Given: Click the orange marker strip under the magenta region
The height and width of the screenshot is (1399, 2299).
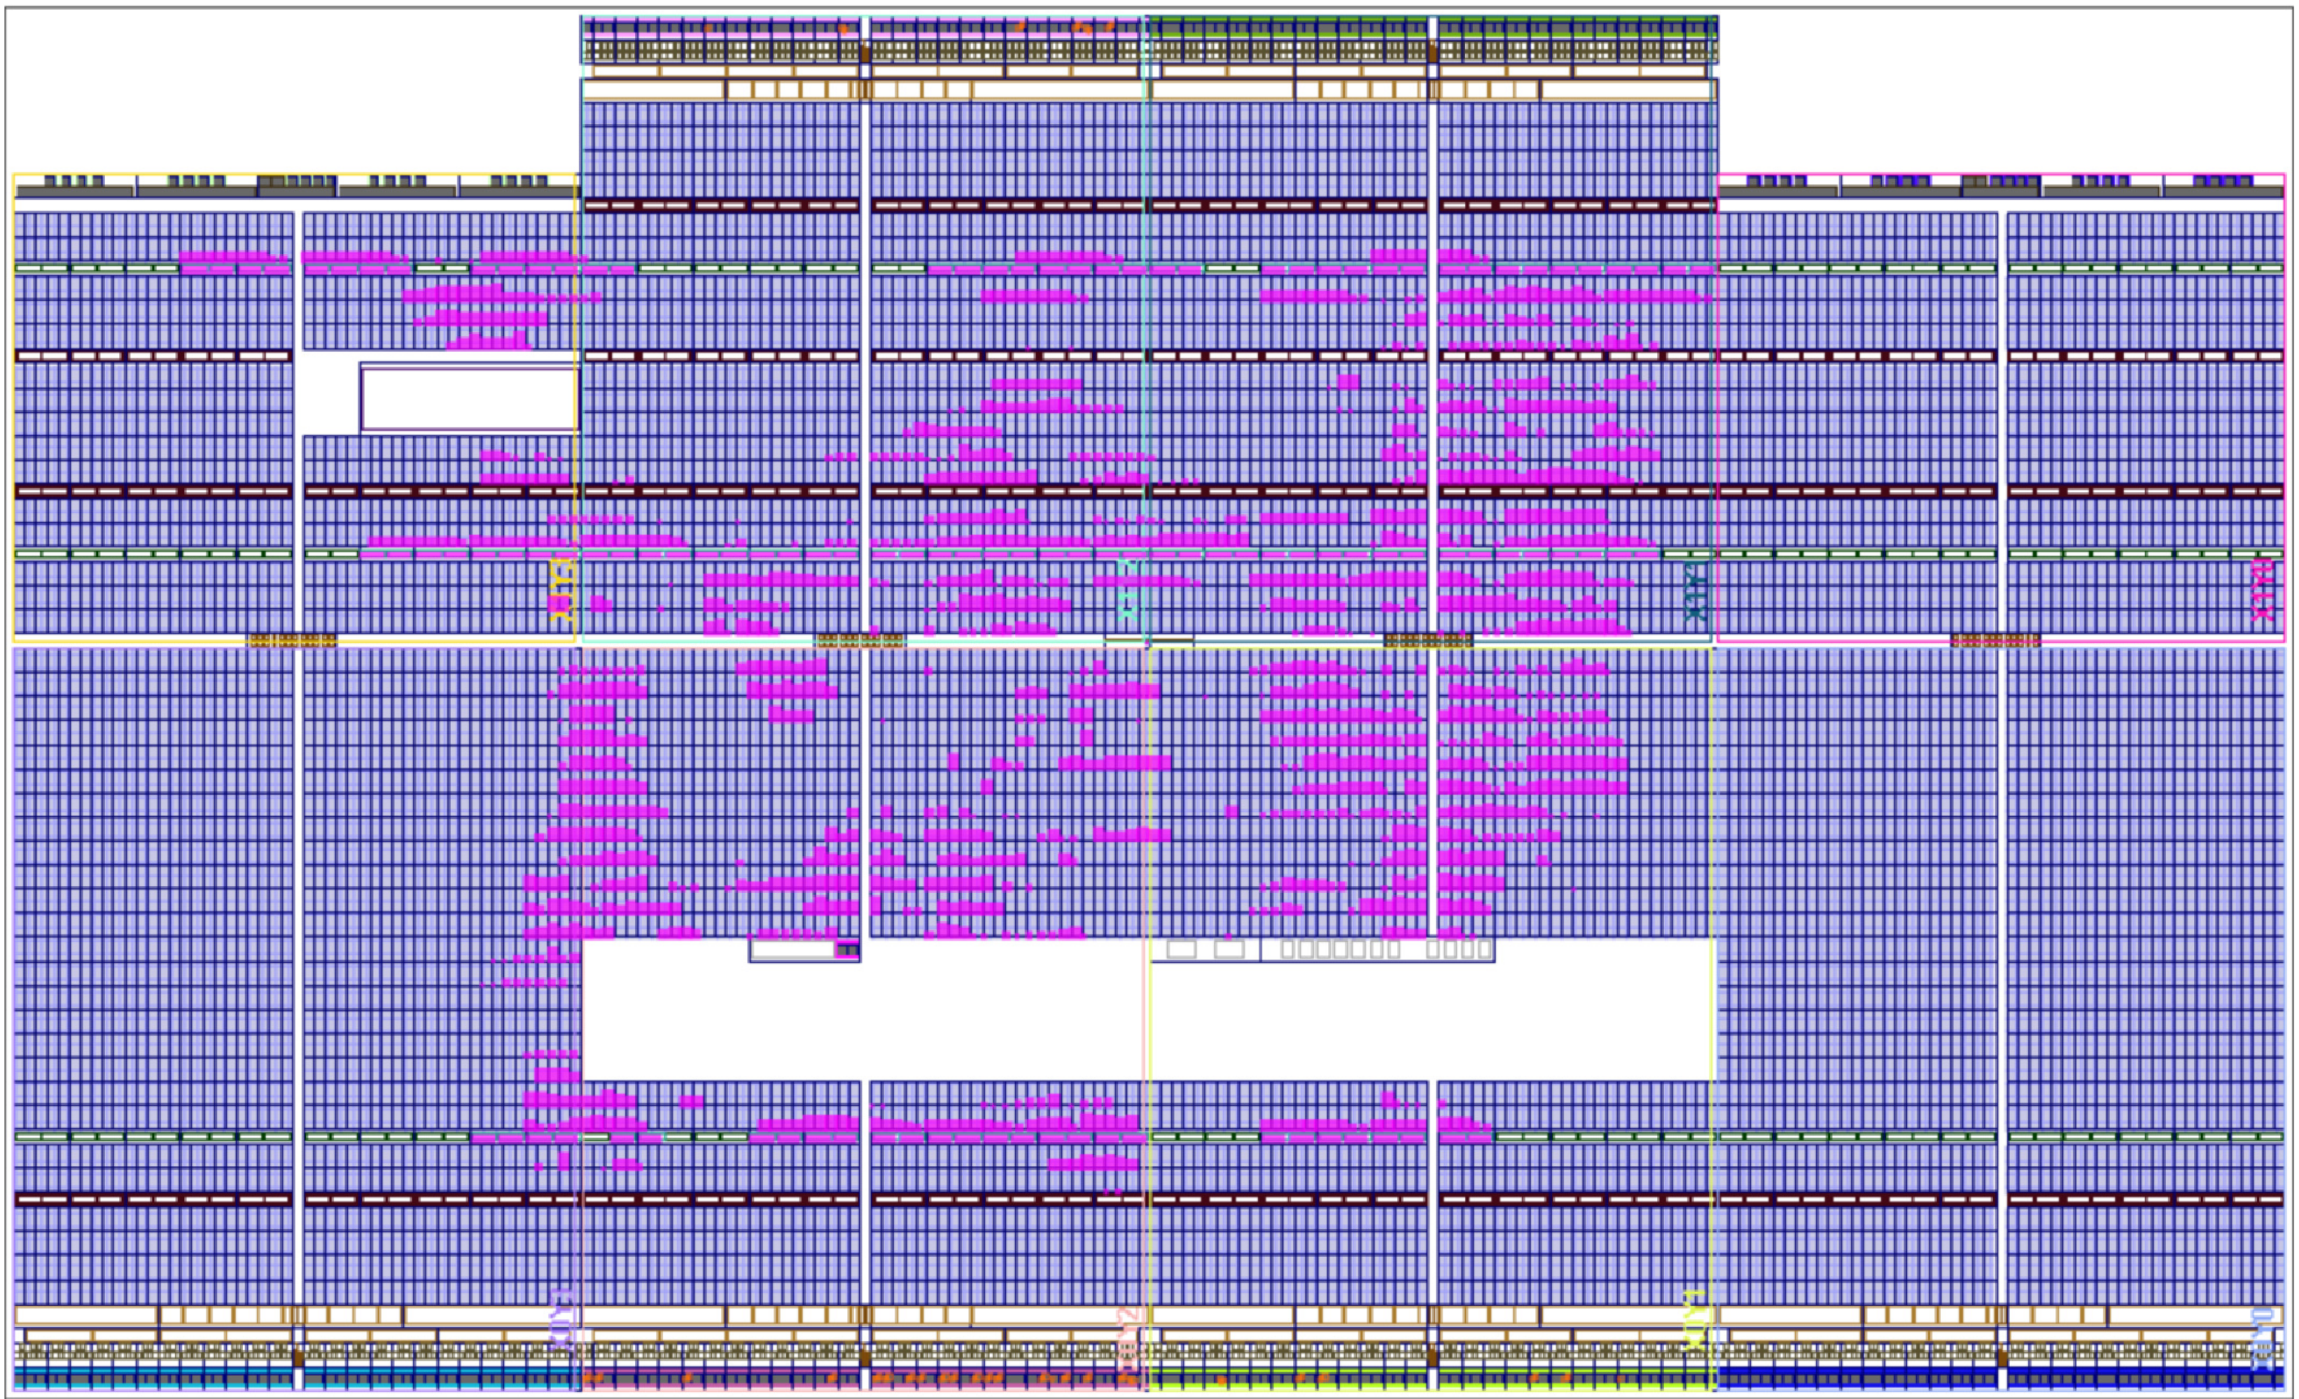Looking at the screenshot, I should pos(1995,640).
